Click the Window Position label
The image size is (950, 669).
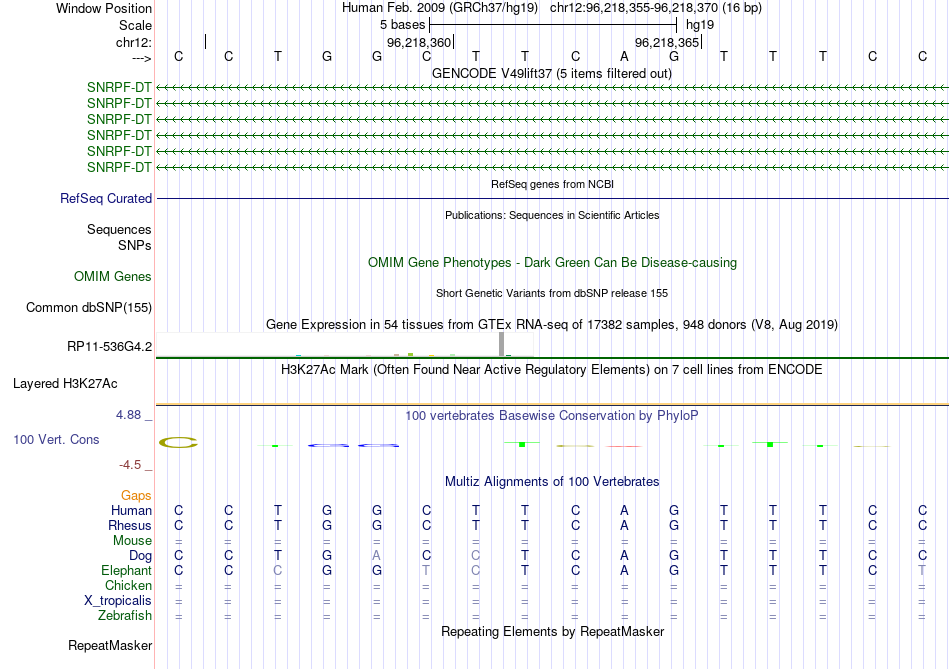pyautogui.click(x=104, y=8)
